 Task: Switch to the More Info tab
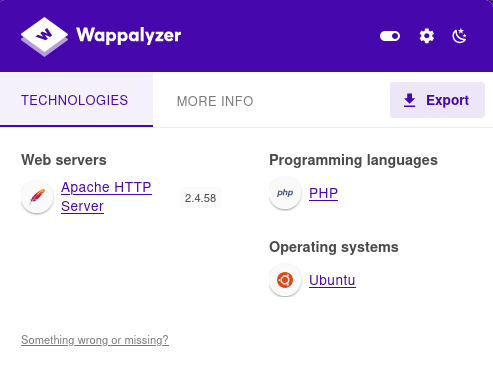(x=215, y=101)
